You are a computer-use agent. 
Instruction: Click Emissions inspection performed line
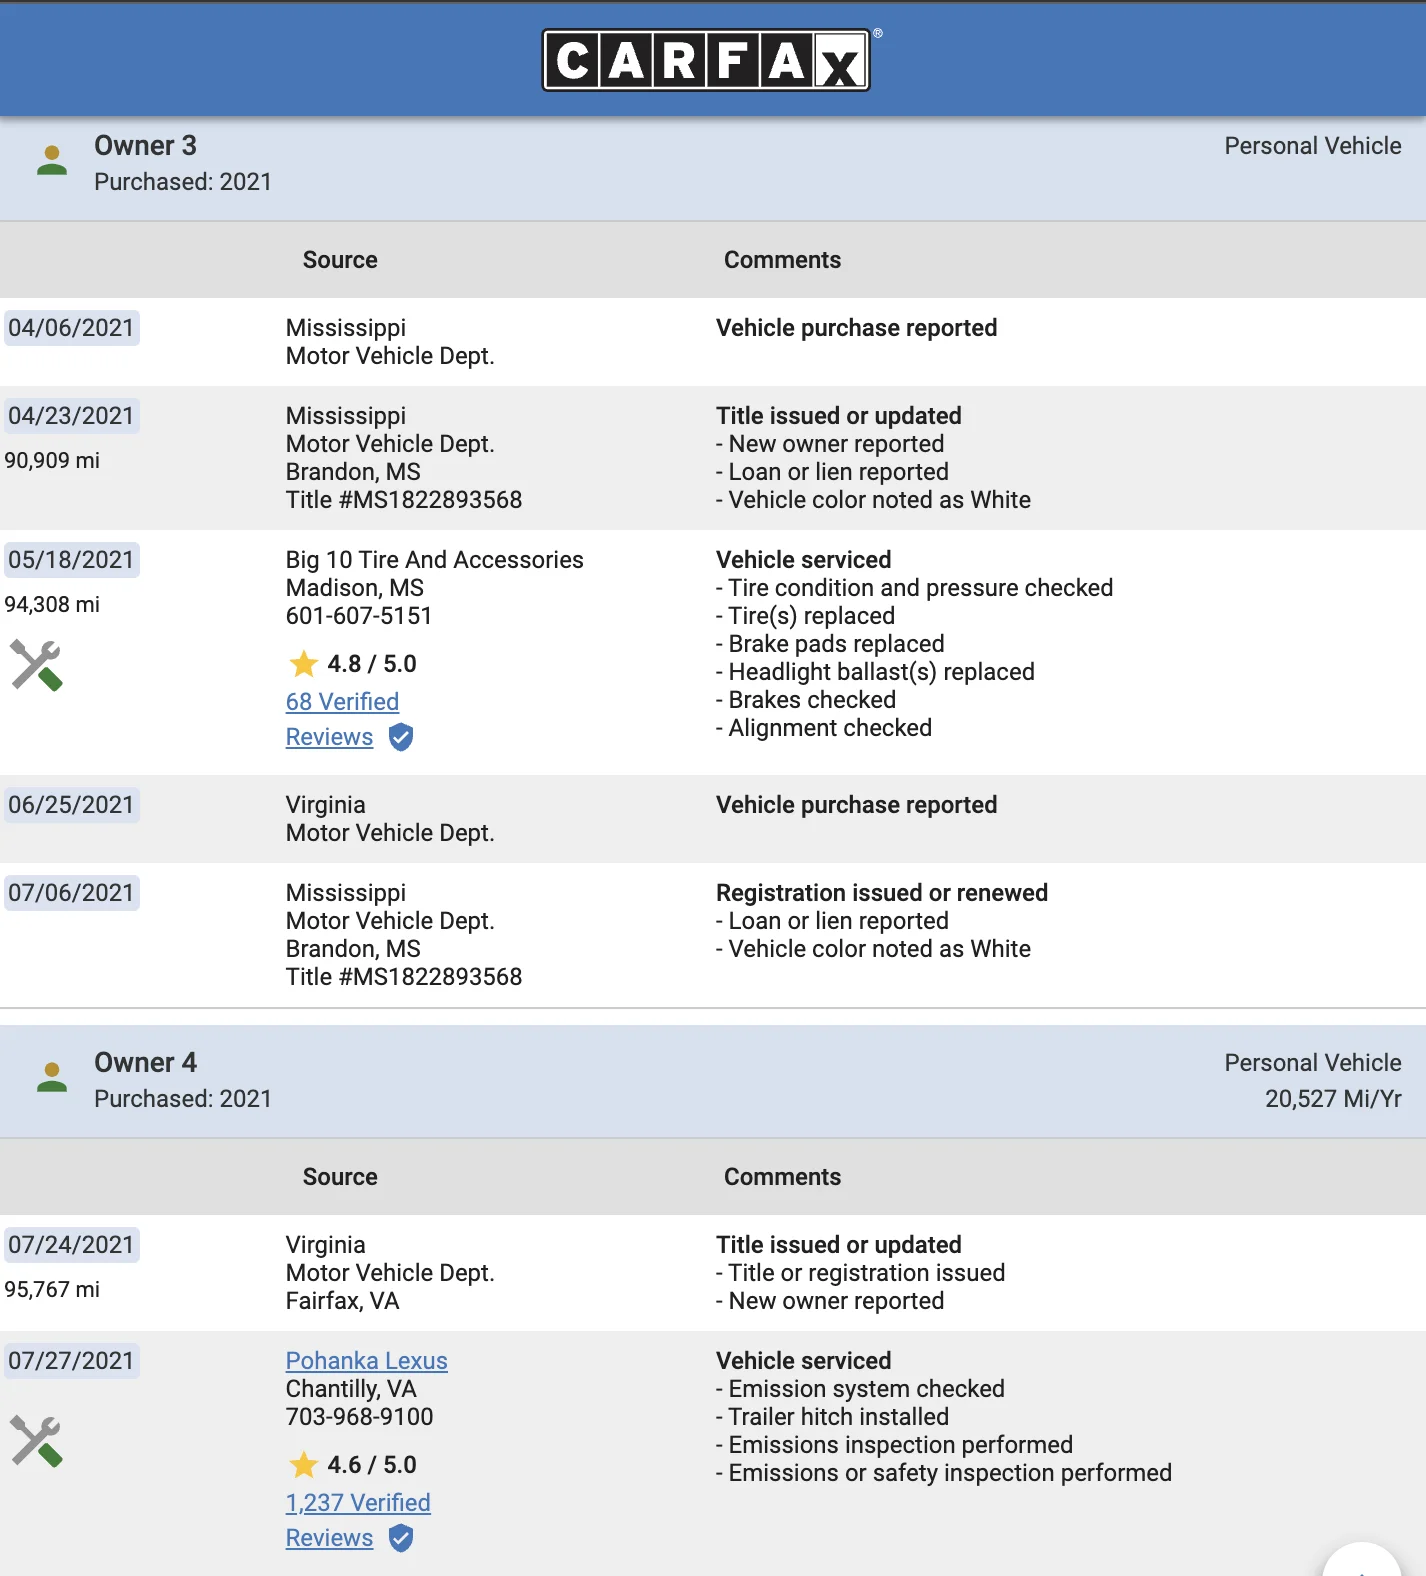(894, 1445)
